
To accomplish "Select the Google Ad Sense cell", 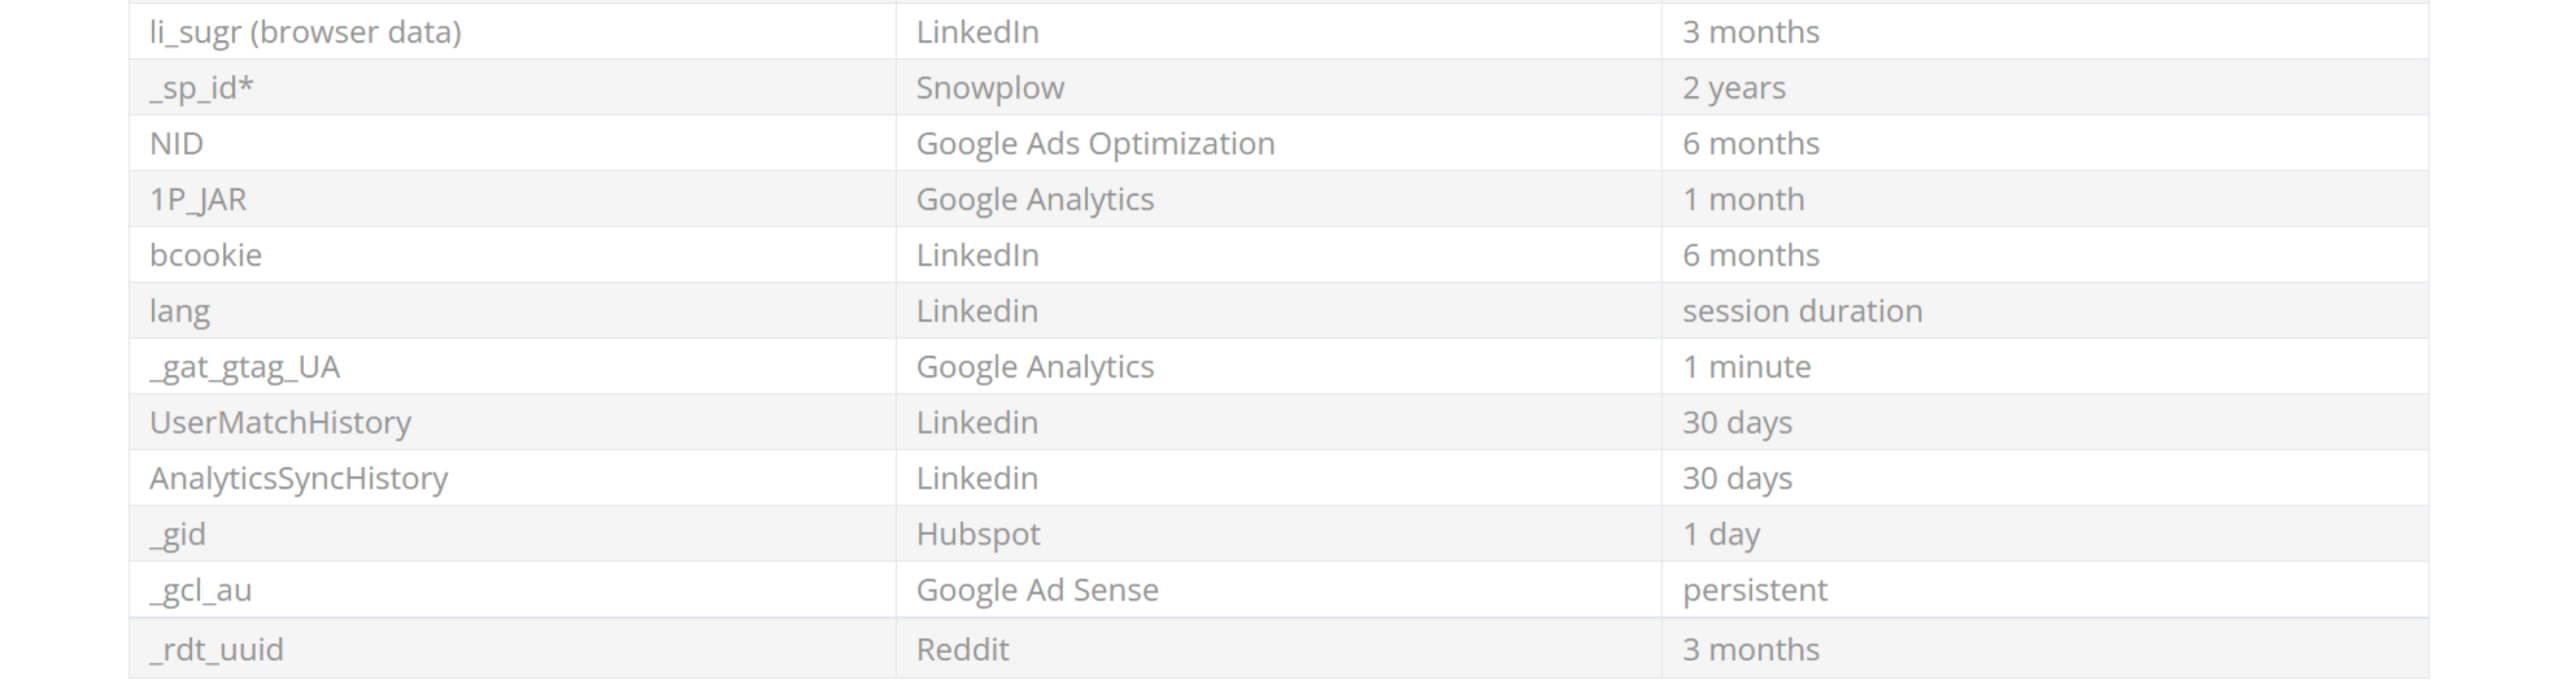I will 1037,590.
